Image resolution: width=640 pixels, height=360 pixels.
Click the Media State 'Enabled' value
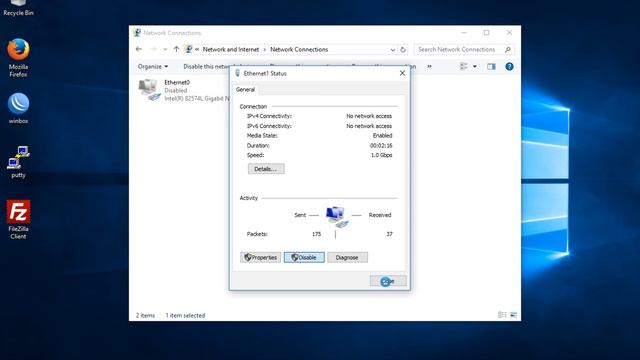(382, 136)
